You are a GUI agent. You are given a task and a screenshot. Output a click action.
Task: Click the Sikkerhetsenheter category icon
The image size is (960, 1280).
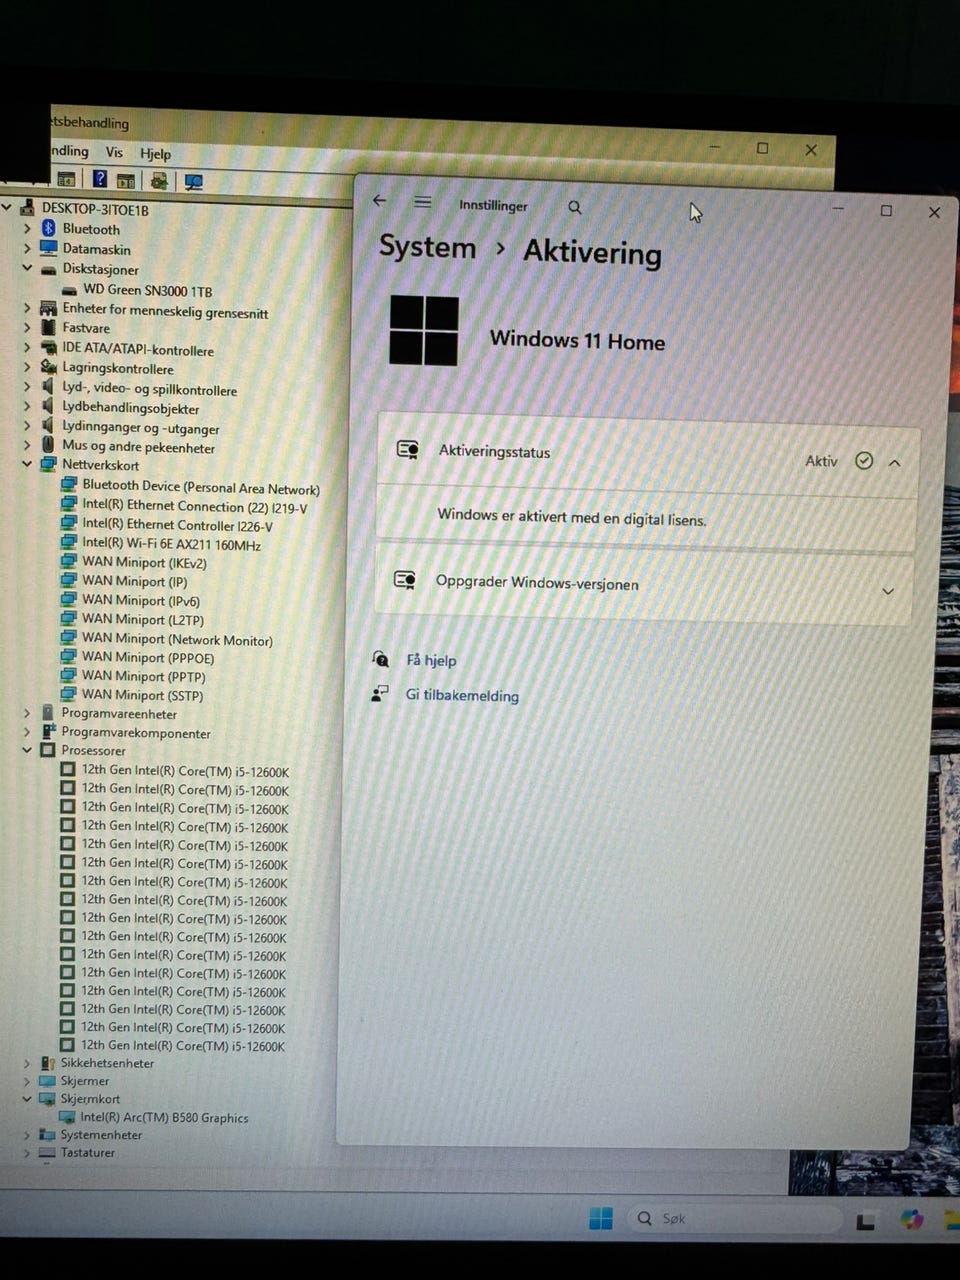click(47, 1063)
